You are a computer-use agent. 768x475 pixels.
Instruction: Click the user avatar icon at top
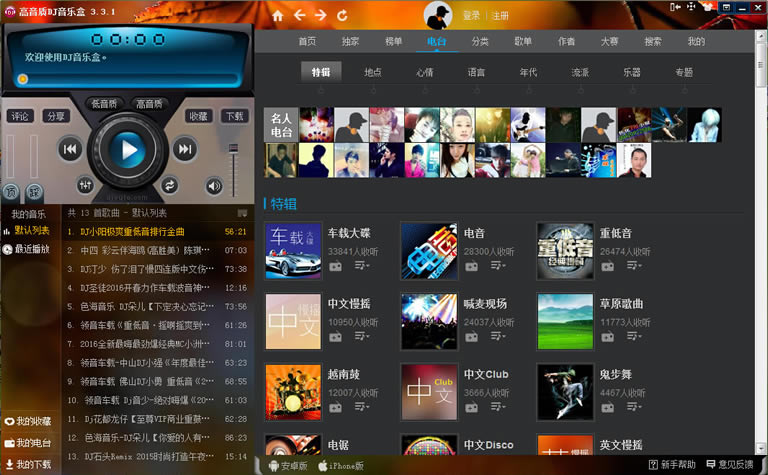pos(437,15)
